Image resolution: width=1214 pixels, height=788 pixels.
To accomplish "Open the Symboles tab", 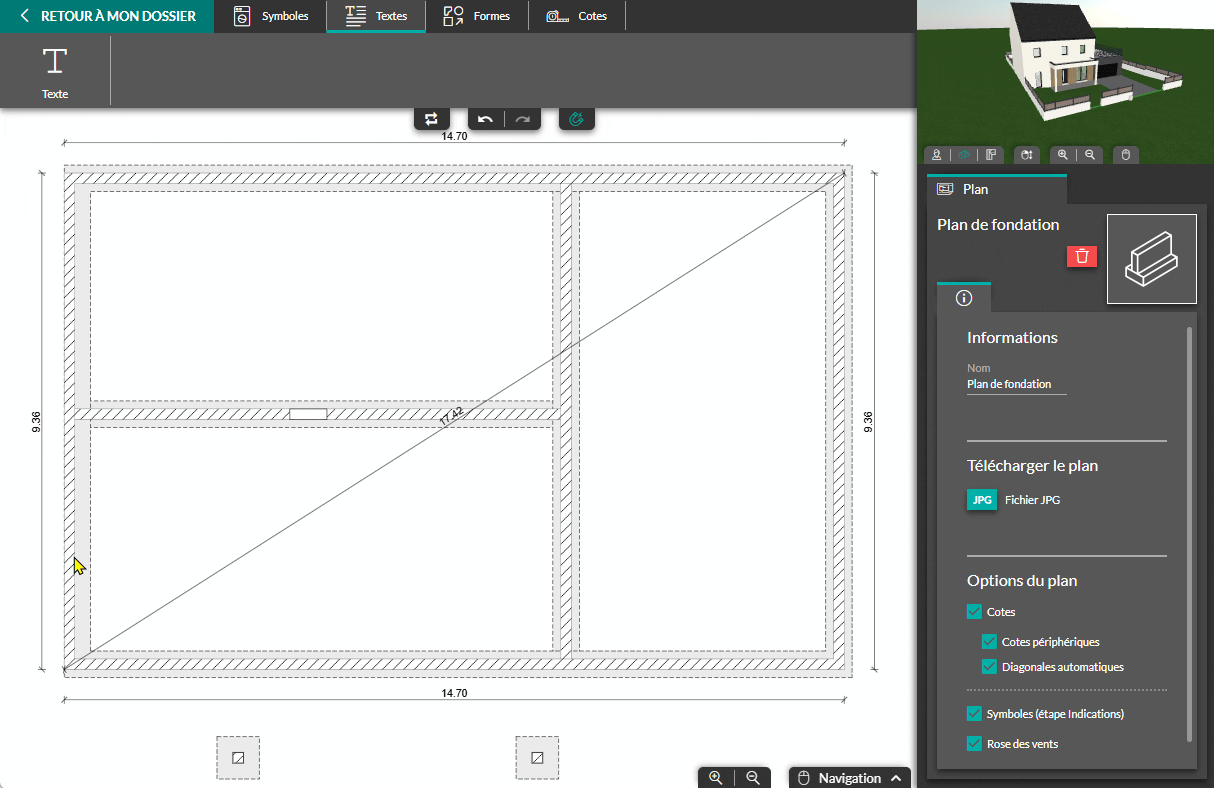I will tap(270, 16).
